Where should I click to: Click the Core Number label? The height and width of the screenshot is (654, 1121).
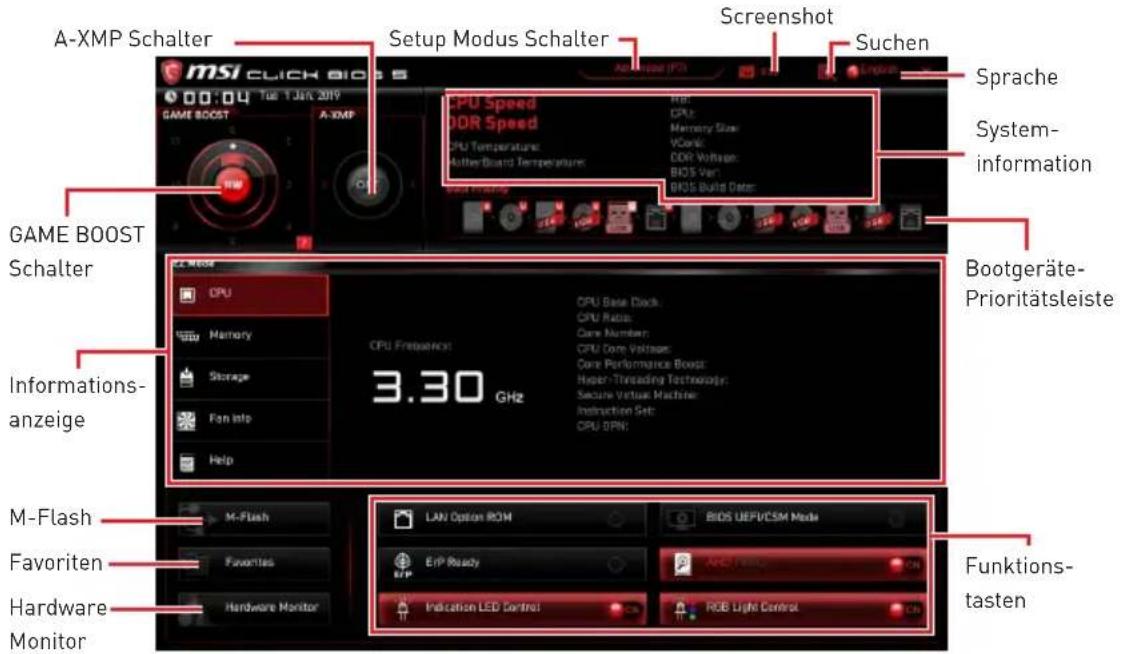click(613, 333)
